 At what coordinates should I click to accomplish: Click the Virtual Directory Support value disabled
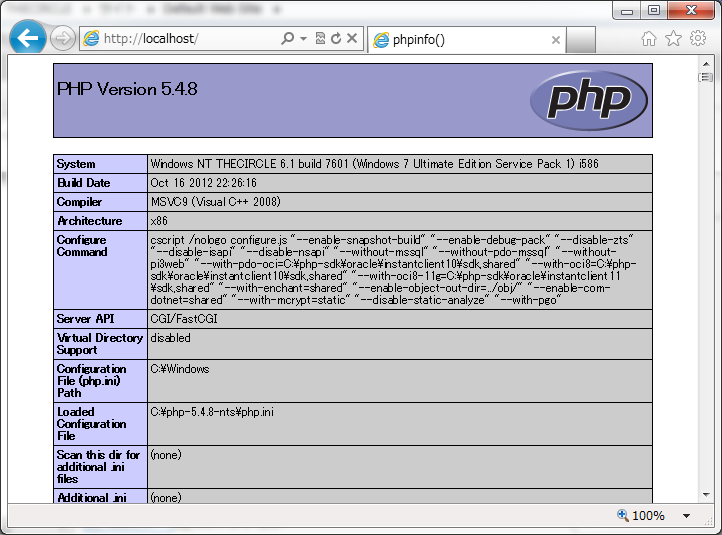pos(170,337)
